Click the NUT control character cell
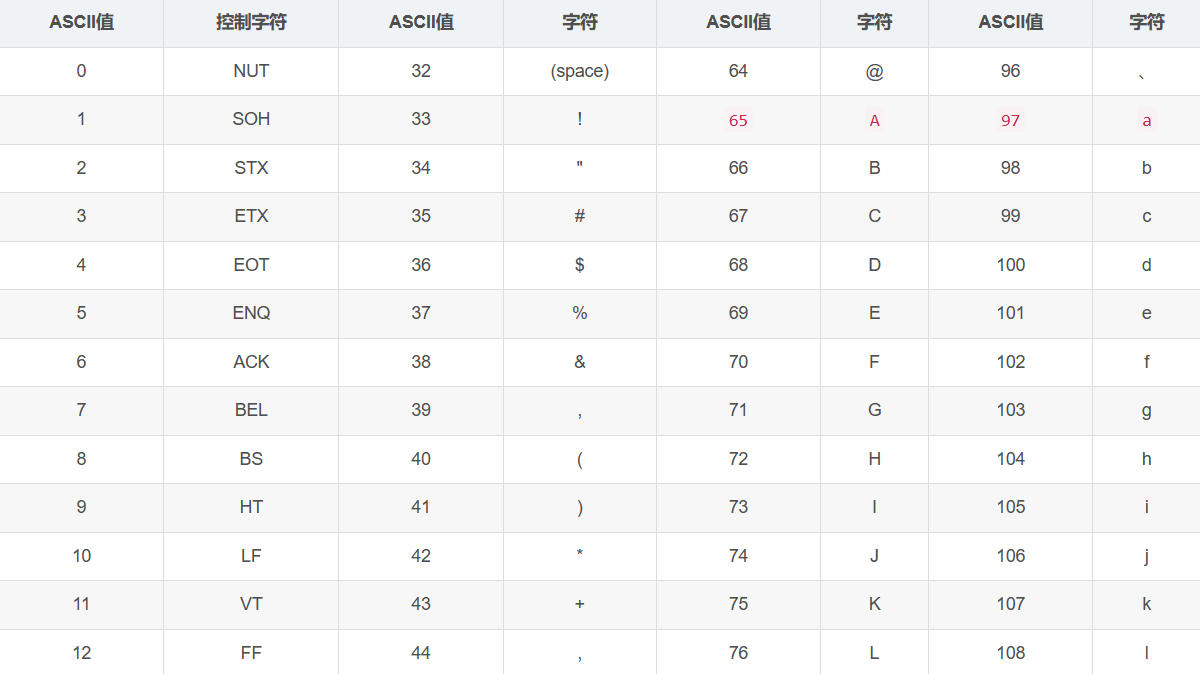 (x=251, y=71)
